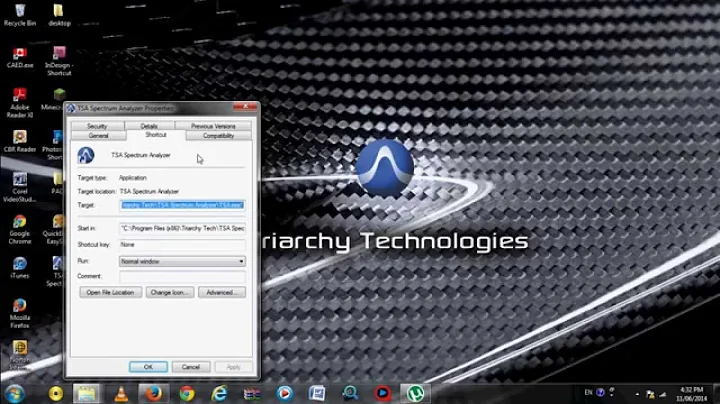This screenshot has width=720, height=404.
Task: Select the Adobe Reader XI desktop icon
Action: (20, 103)
